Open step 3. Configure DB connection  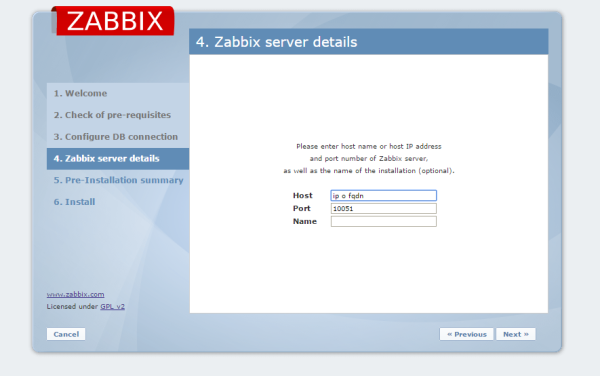click(x=116, y=137)
